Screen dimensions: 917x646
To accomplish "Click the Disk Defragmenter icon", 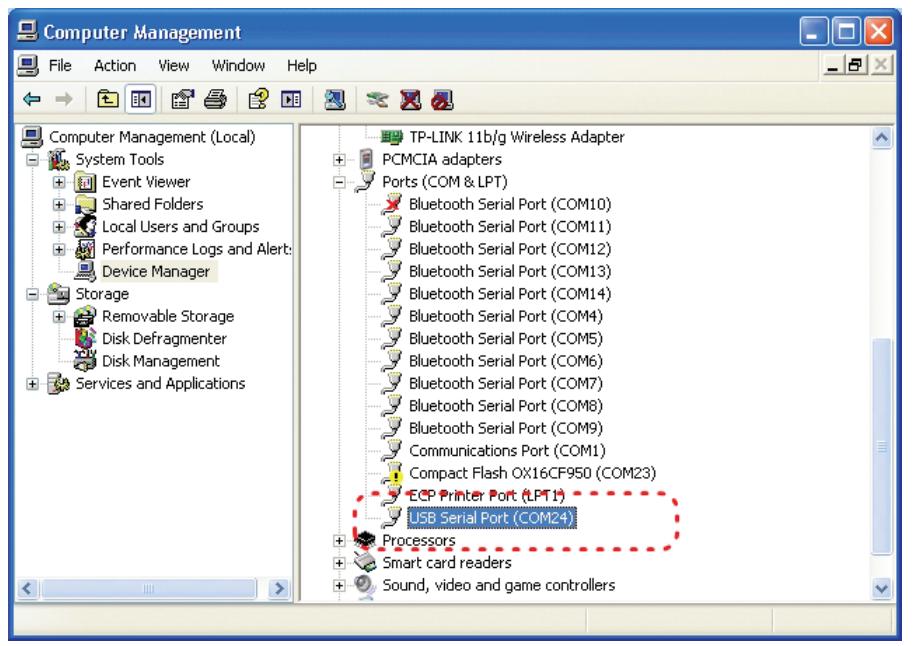I will [85, 338].
